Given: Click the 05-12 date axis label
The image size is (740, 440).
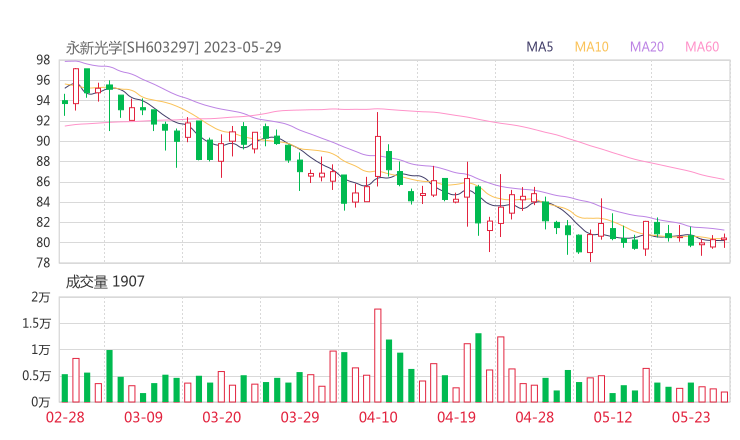Looking at the screenshot, I should (613, 417).
